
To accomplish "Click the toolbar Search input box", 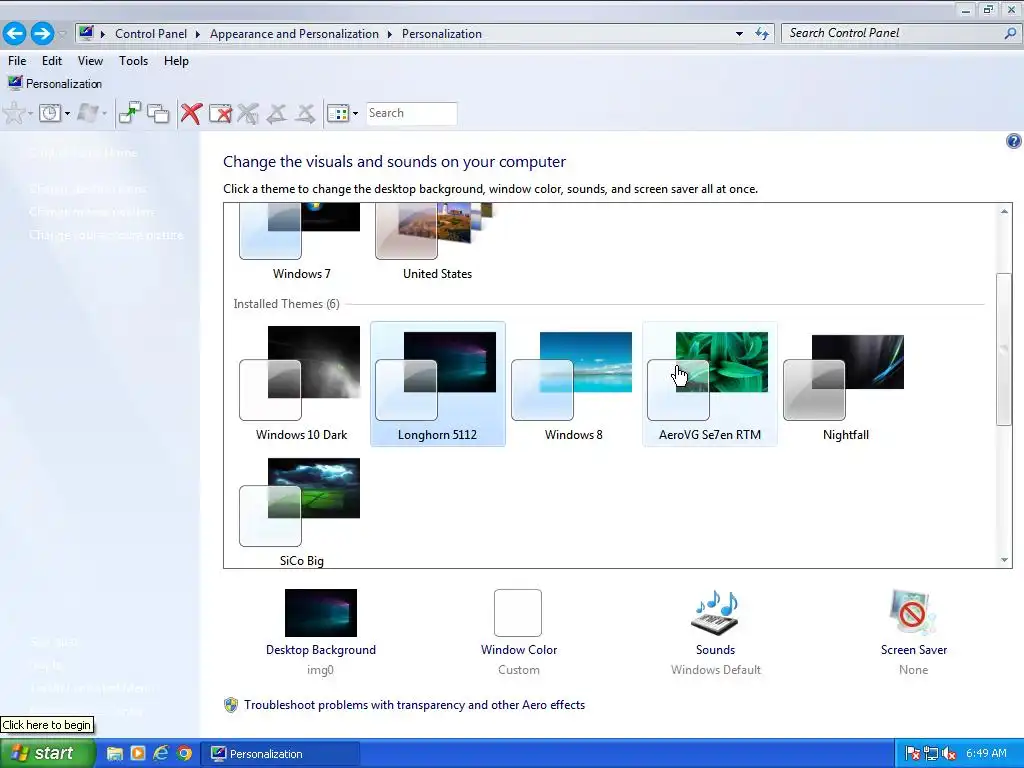I will 411,113.
